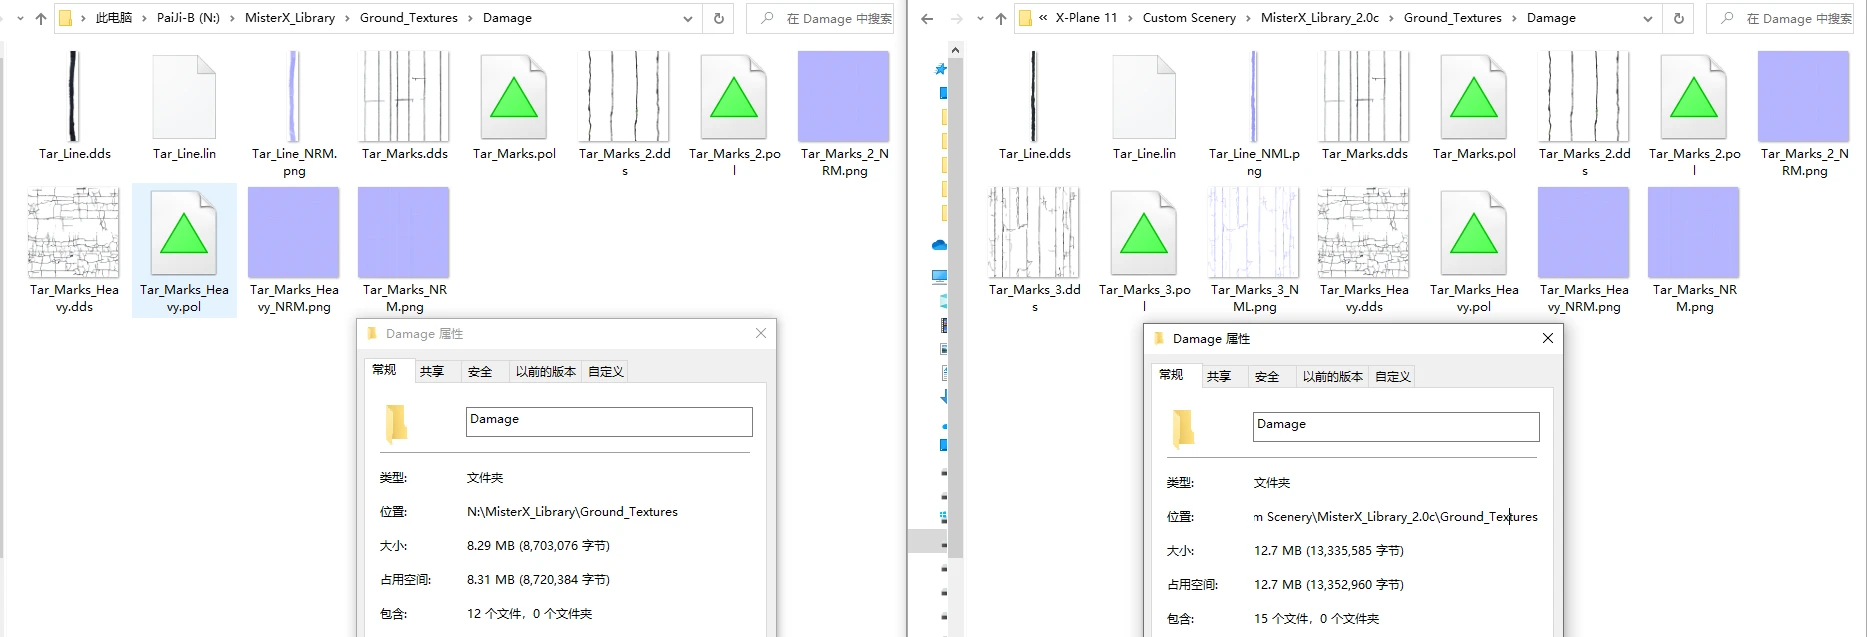
Task: Navigate to MisterX_Library_2.0c breadcrumb
Action: tap(1320, 18)
